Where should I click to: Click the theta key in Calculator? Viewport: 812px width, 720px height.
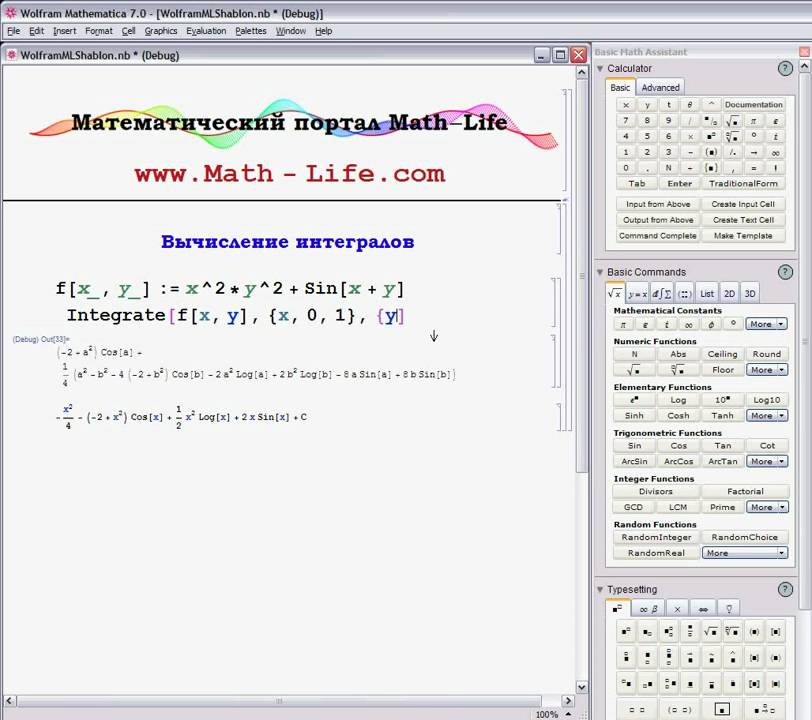(690, 105)
